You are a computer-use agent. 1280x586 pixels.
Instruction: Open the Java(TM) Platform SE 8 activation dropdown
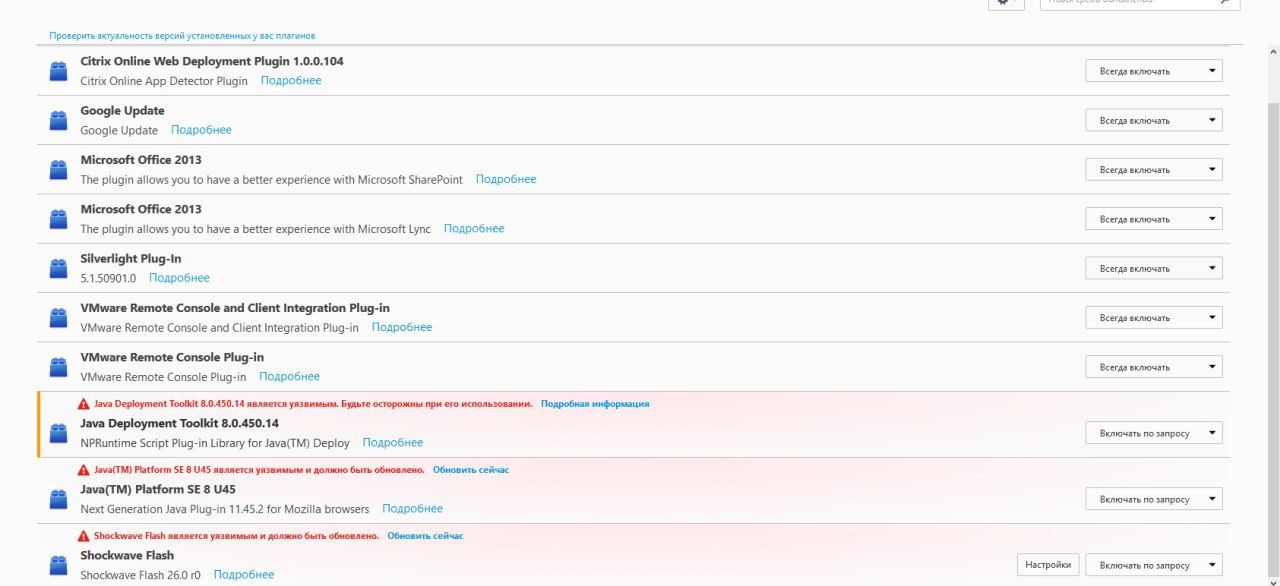pos(1154,498)
